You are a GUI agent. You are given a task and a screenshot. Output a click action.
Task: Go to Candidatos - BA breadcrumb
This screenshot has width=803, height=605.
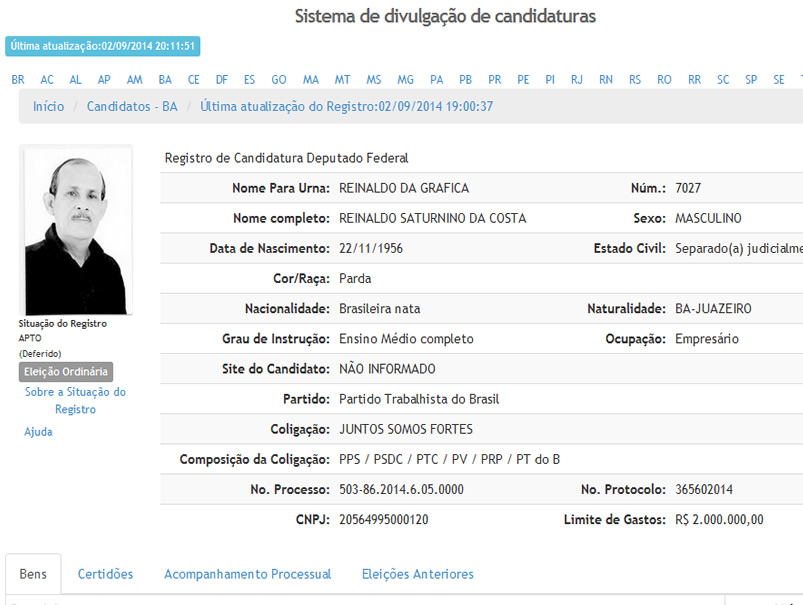(132, 106)
